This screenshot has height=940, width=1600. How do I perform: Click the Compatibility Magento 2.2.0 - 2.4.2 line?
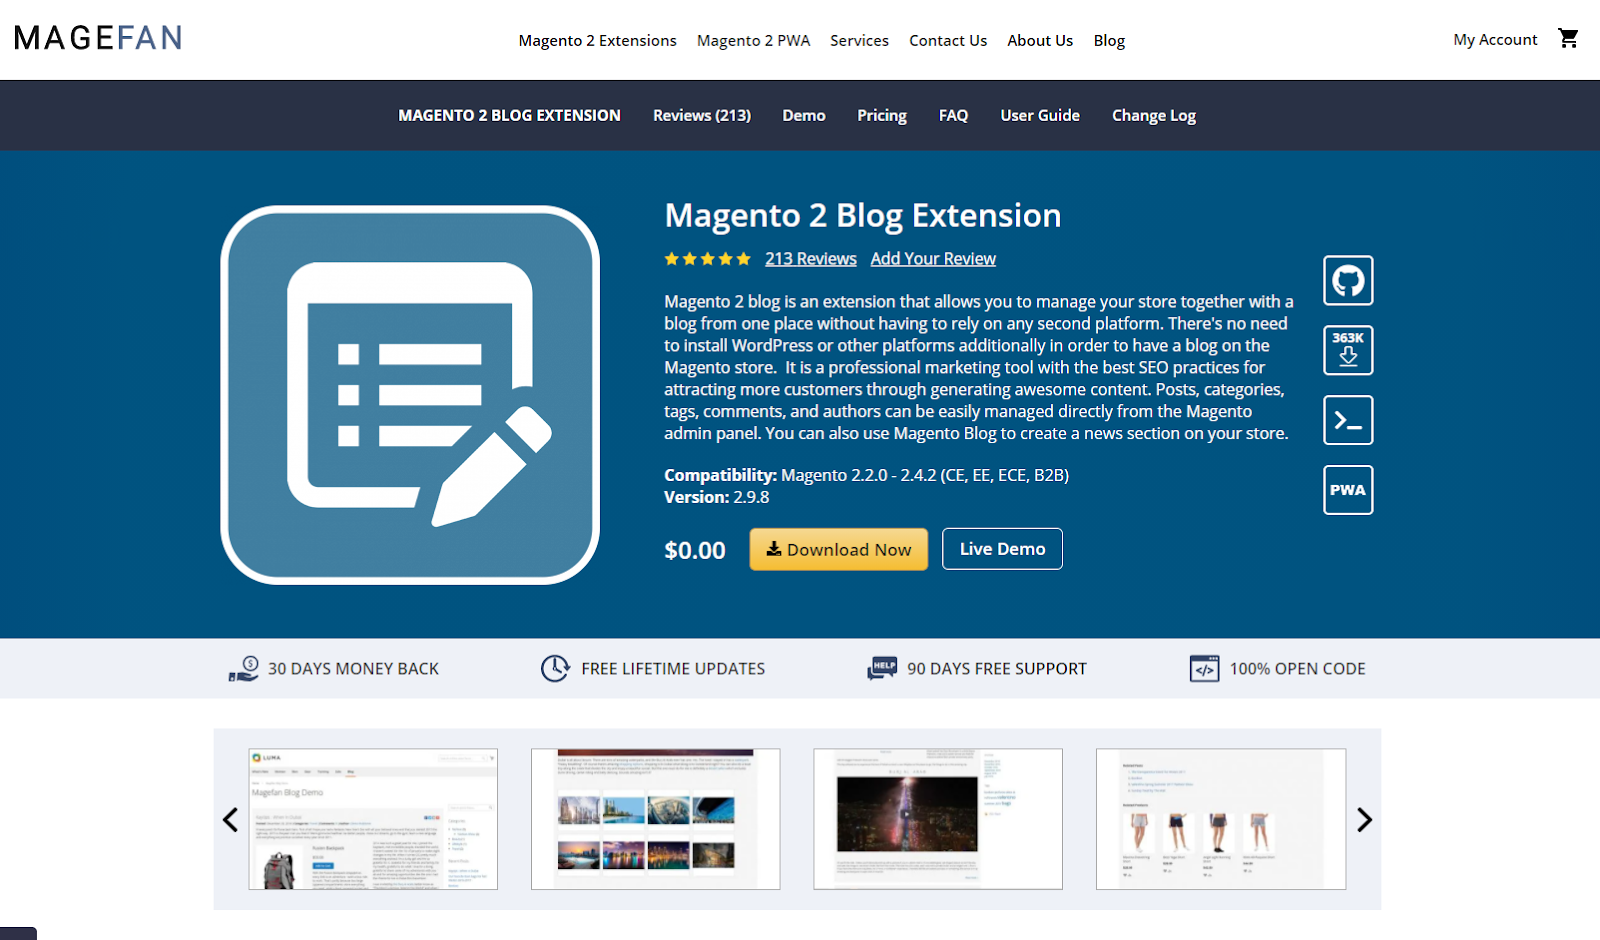[867, 475]
